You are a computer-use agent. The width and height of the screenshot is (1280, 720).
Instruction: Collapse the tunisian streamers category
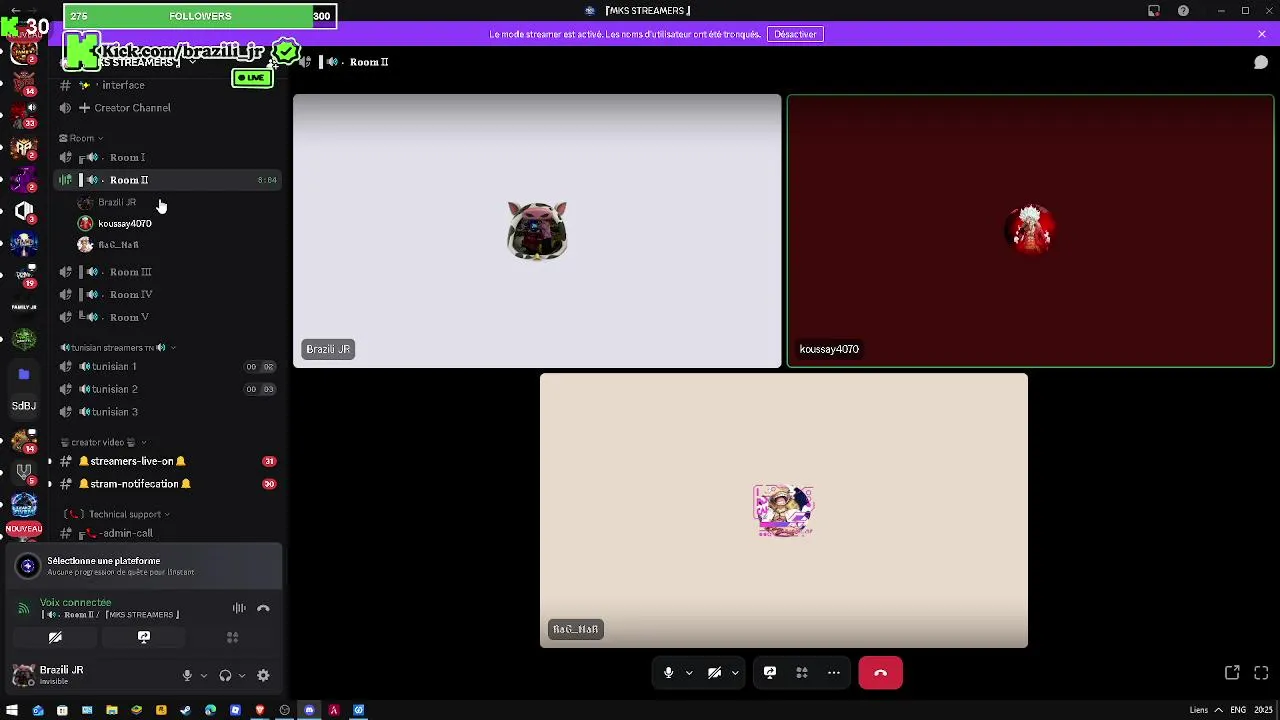[117, 348]
